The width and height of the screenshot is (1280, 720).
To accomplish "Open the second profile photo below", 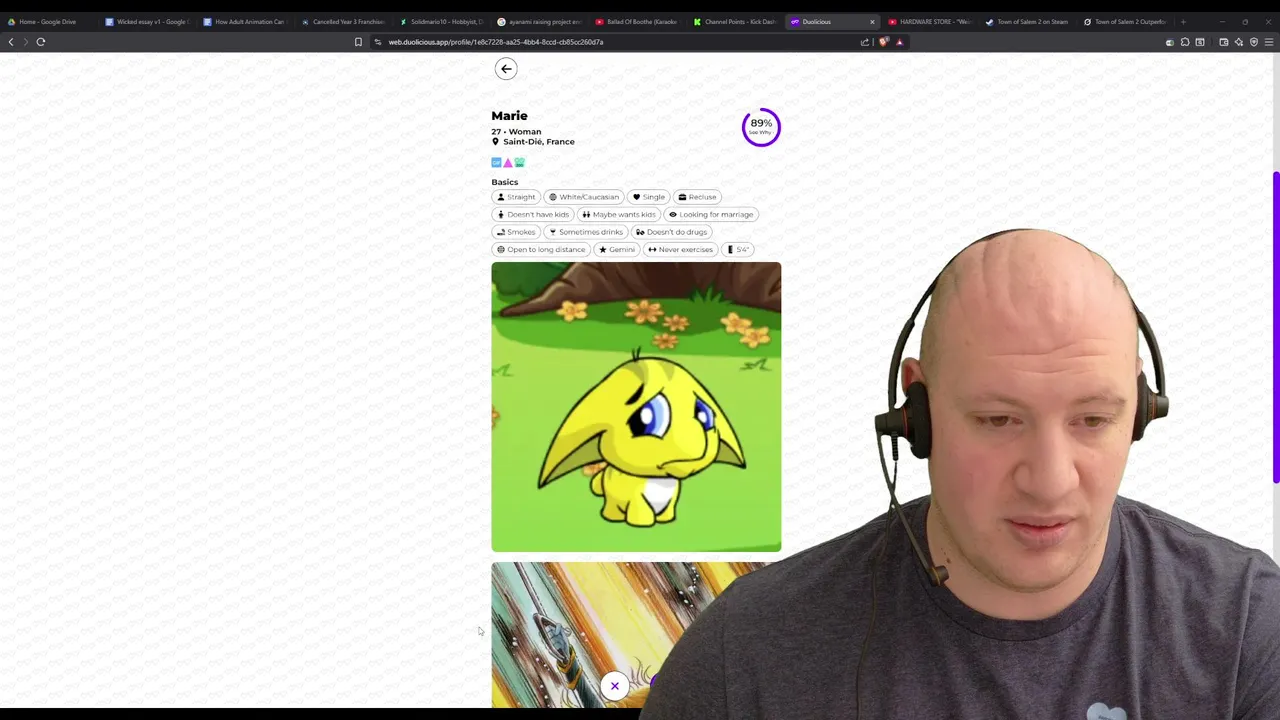I will coord(636,634).
